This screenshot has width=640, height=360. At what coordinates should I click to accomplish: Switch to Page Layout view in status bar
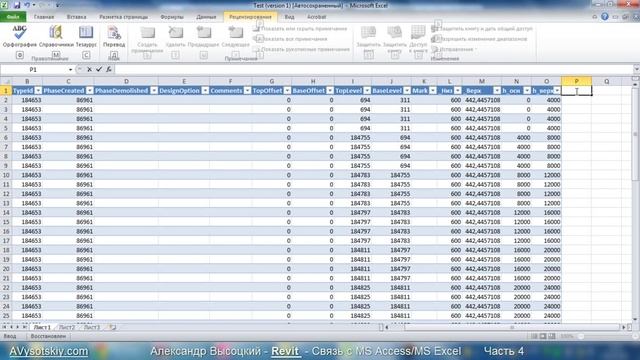(x=543, y=336)
